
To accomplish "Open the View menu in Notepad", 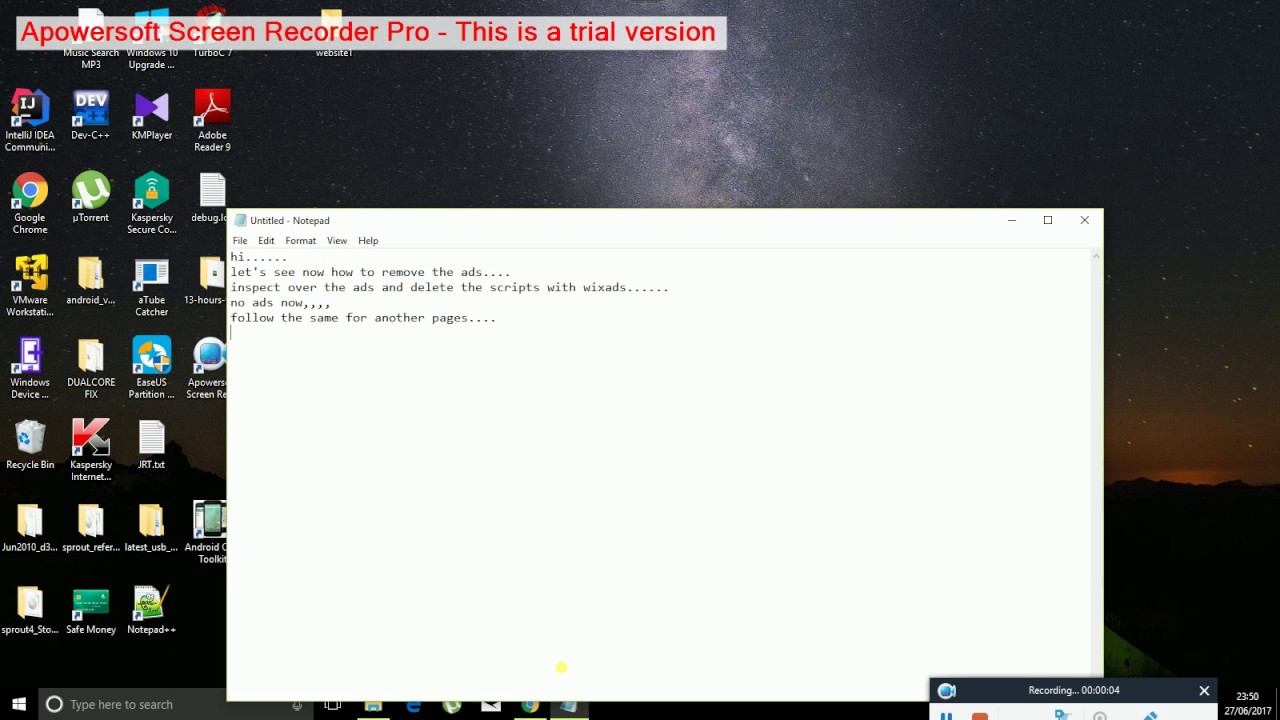I will [337, 241].
